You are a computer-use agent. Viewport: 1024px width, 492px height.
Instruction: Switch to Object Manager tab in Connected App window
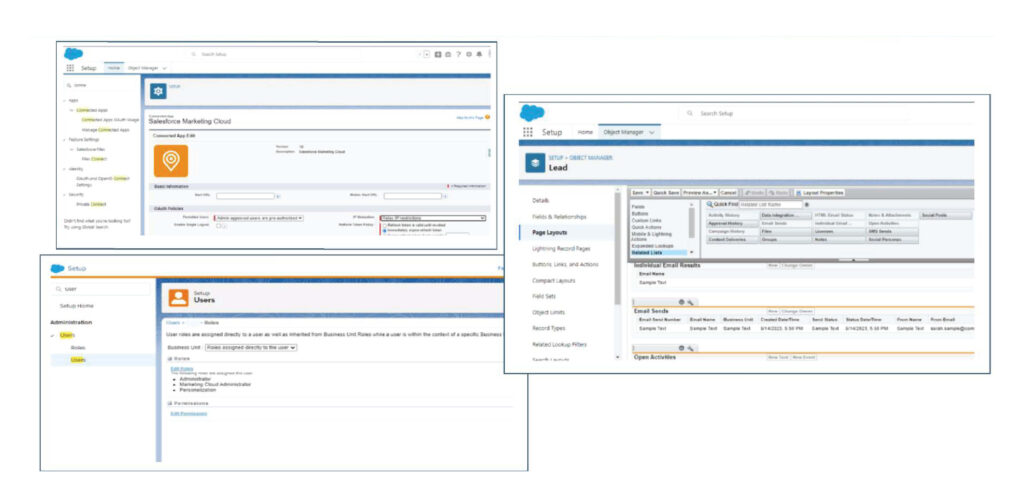pos(143,67)
